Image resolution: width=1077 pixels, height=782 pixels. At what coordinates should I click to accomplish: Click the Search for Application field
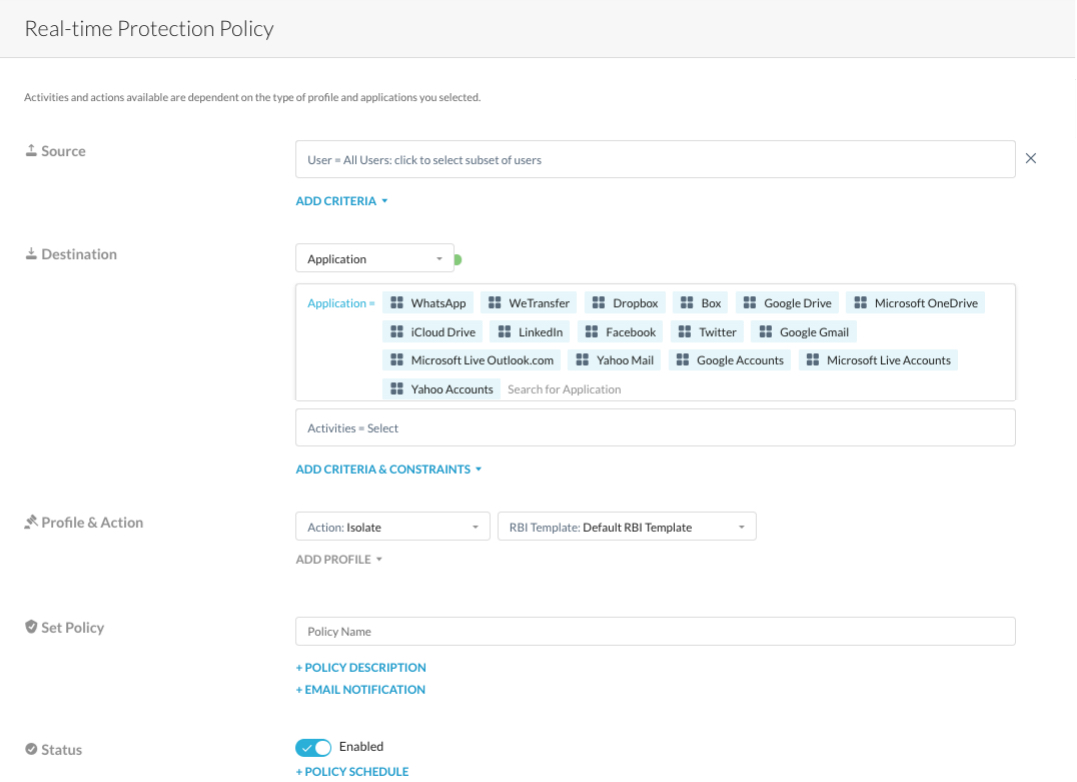(x=564, y=389)
